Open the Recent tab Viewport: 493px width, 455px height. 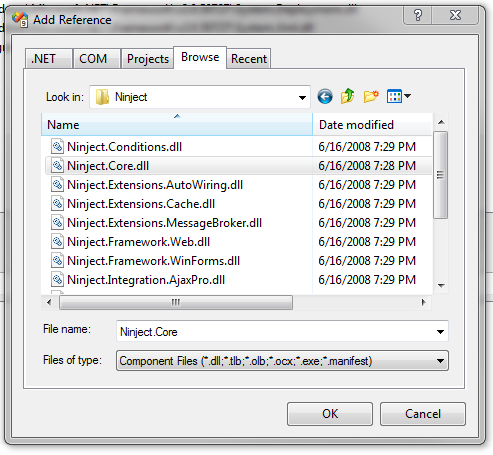(x=249, y=59)
